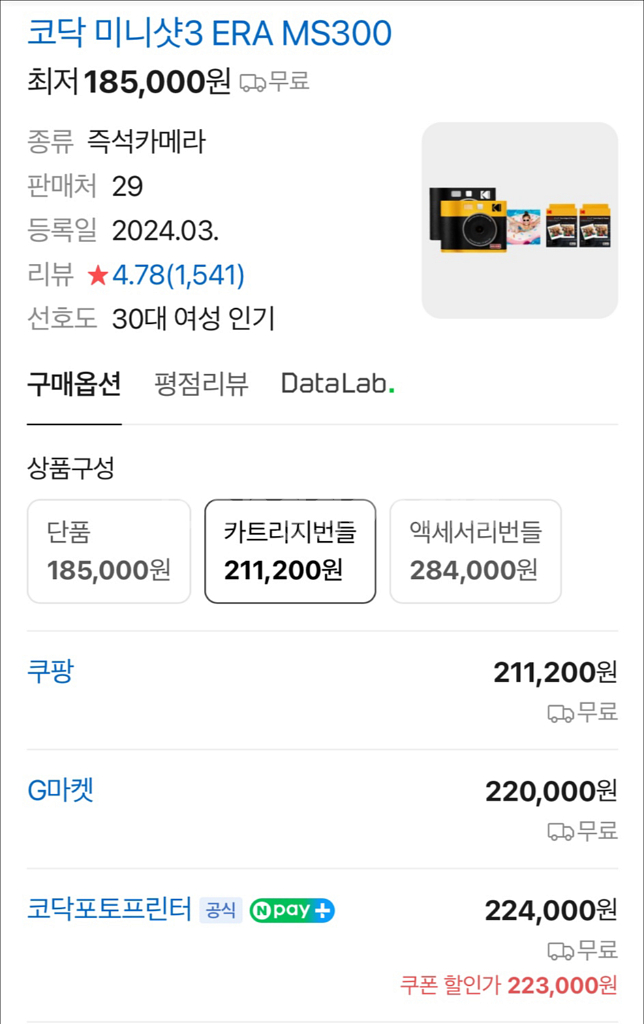Viewport: 644px width, 1024px height.
Task: Select the 단품 185,000원 option
Action: (x=109, y=551)
